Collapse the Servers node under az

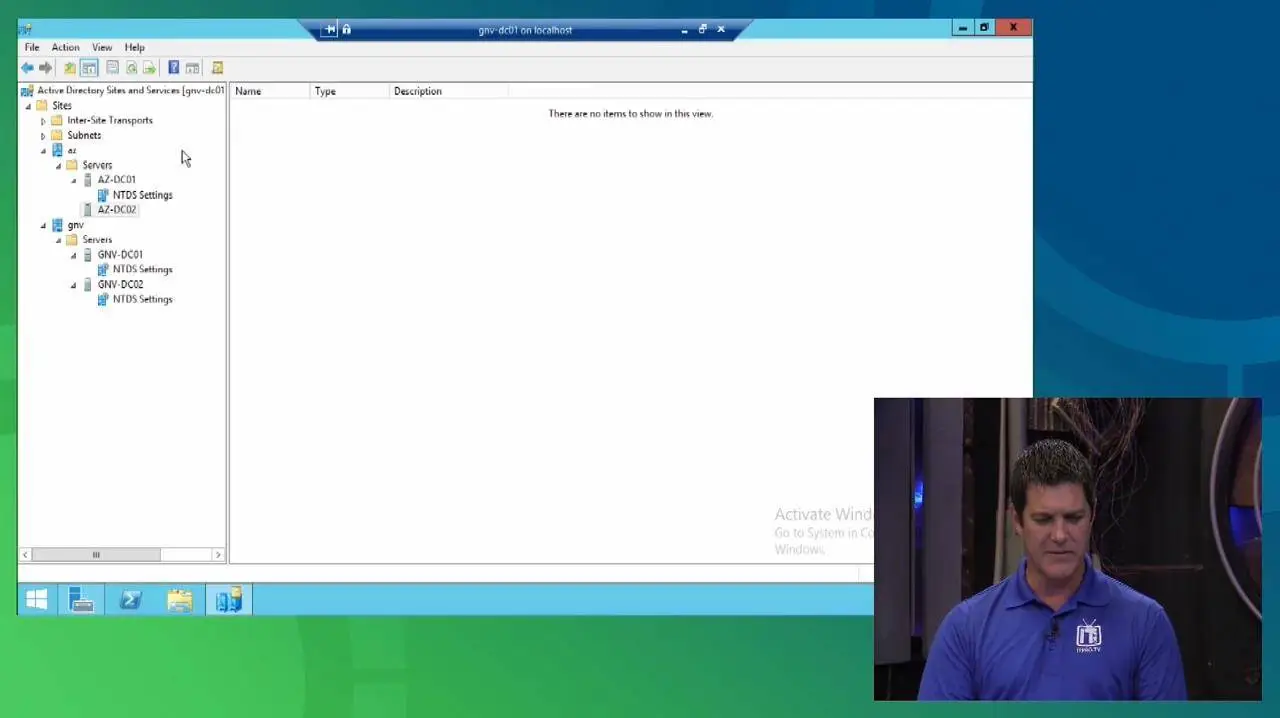click(x=58, y=166)
